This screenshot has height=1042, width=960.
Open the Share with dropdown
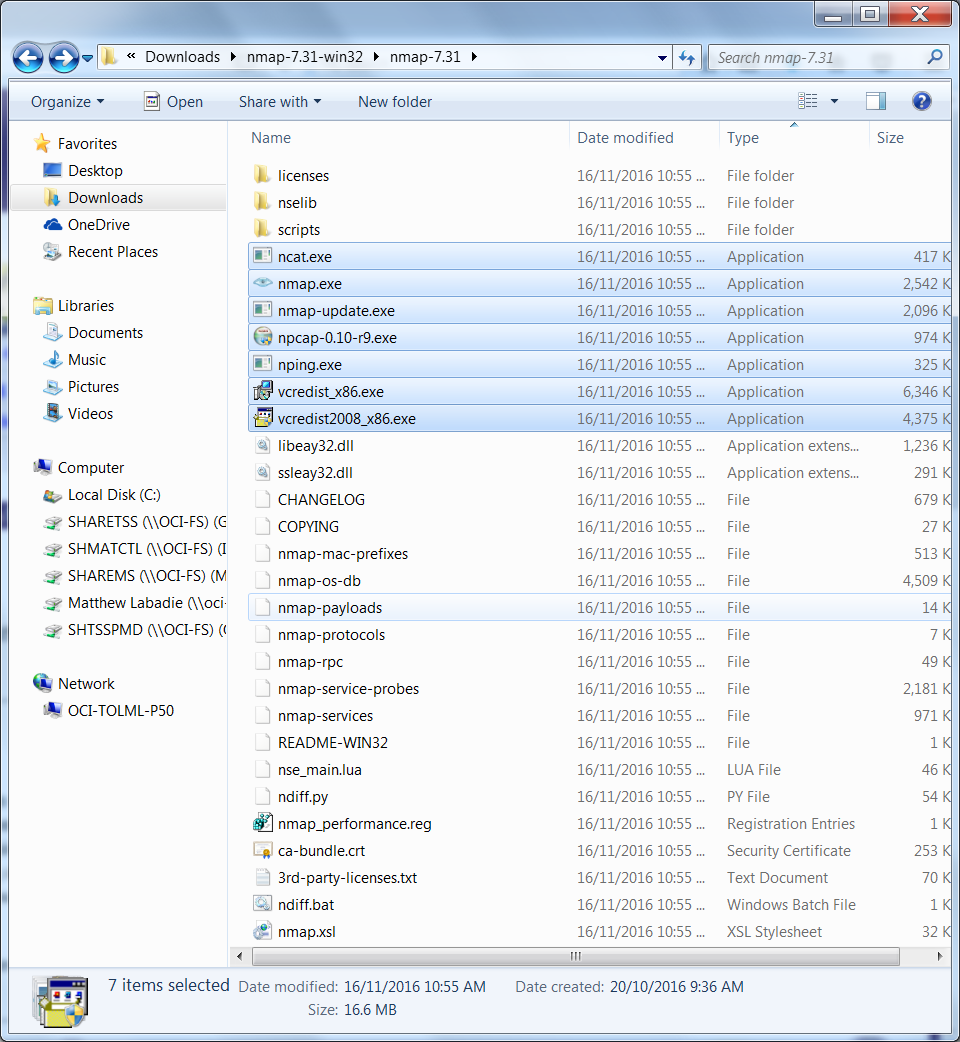[280, 102]
